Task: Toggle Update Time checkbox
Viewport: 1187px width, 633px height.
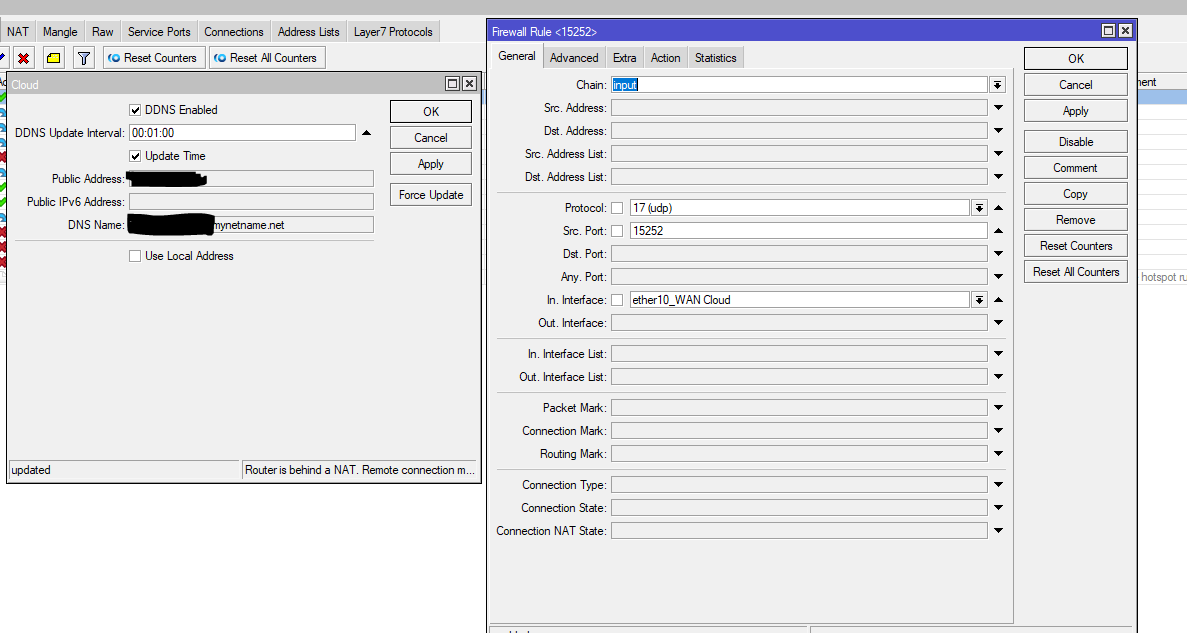Action: click(135, 156)
